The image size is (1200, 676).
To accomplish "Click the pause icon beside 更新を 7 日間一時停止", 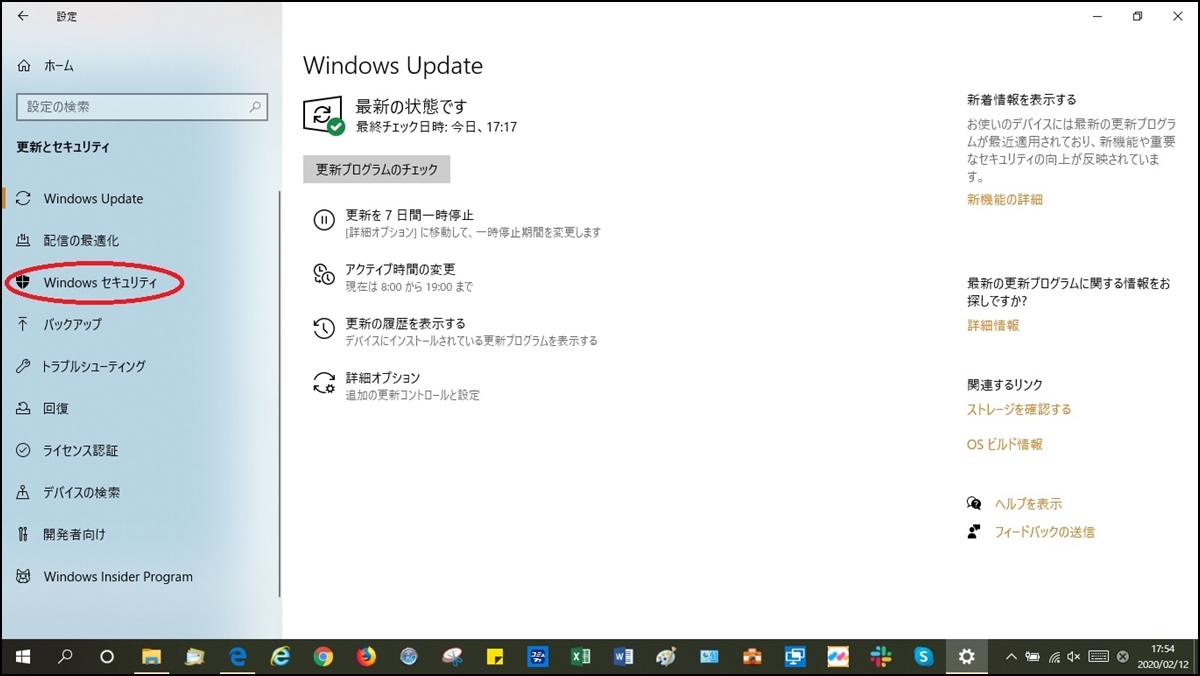I will pyautogui.click(x=324, y=220).
